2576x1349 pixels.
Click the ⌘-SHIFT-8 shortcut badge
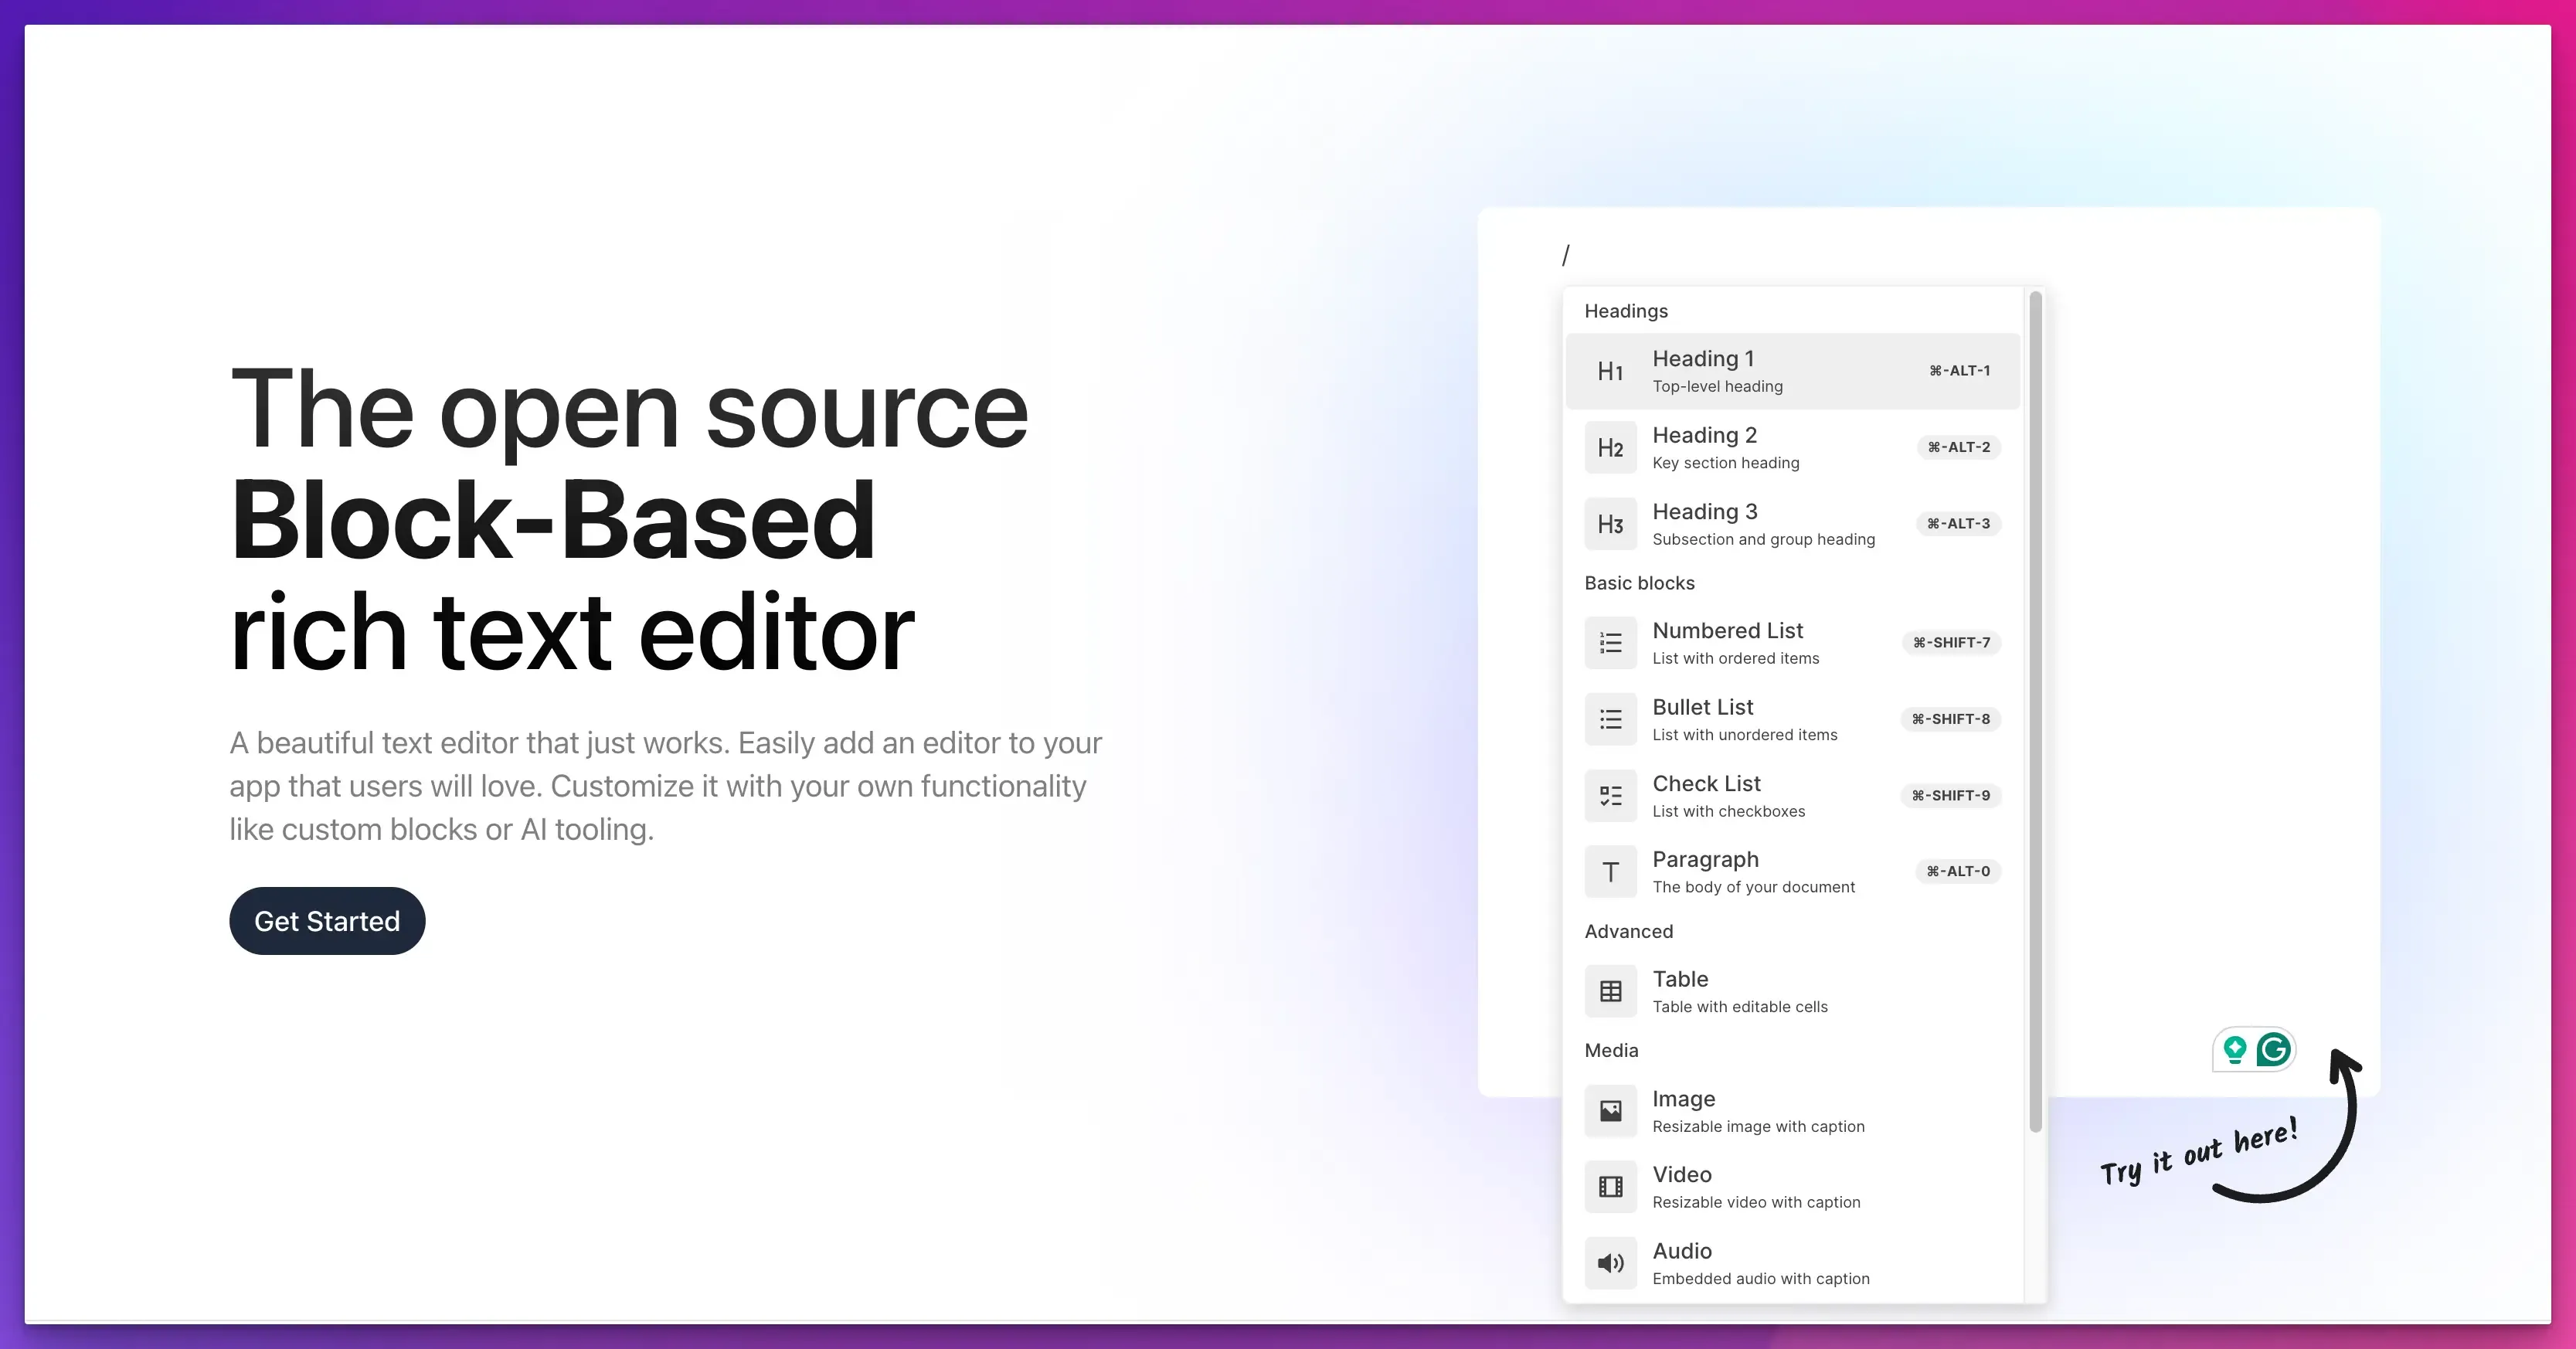(x=1951, y=719)
